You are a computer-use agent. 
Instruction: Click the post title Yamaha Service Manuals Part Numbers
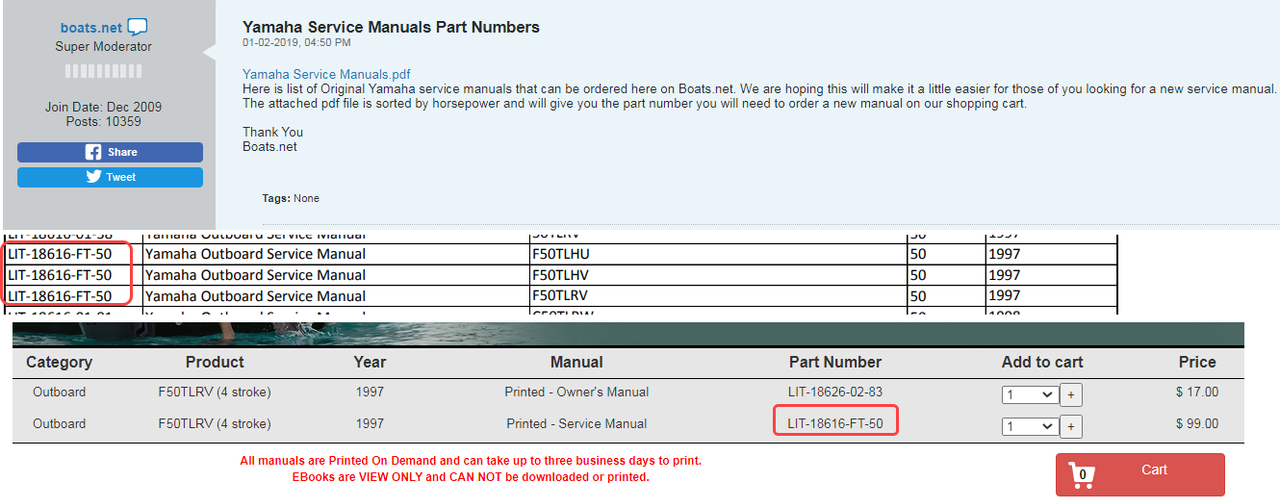391,27
